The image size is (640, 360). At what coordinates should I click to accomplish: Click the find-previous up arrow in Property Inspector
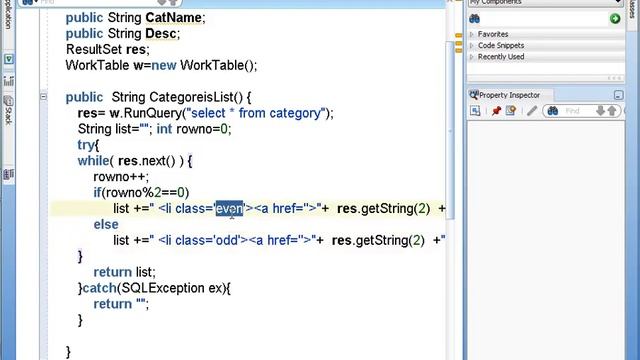pyautogui.click(x=612, y=111)
